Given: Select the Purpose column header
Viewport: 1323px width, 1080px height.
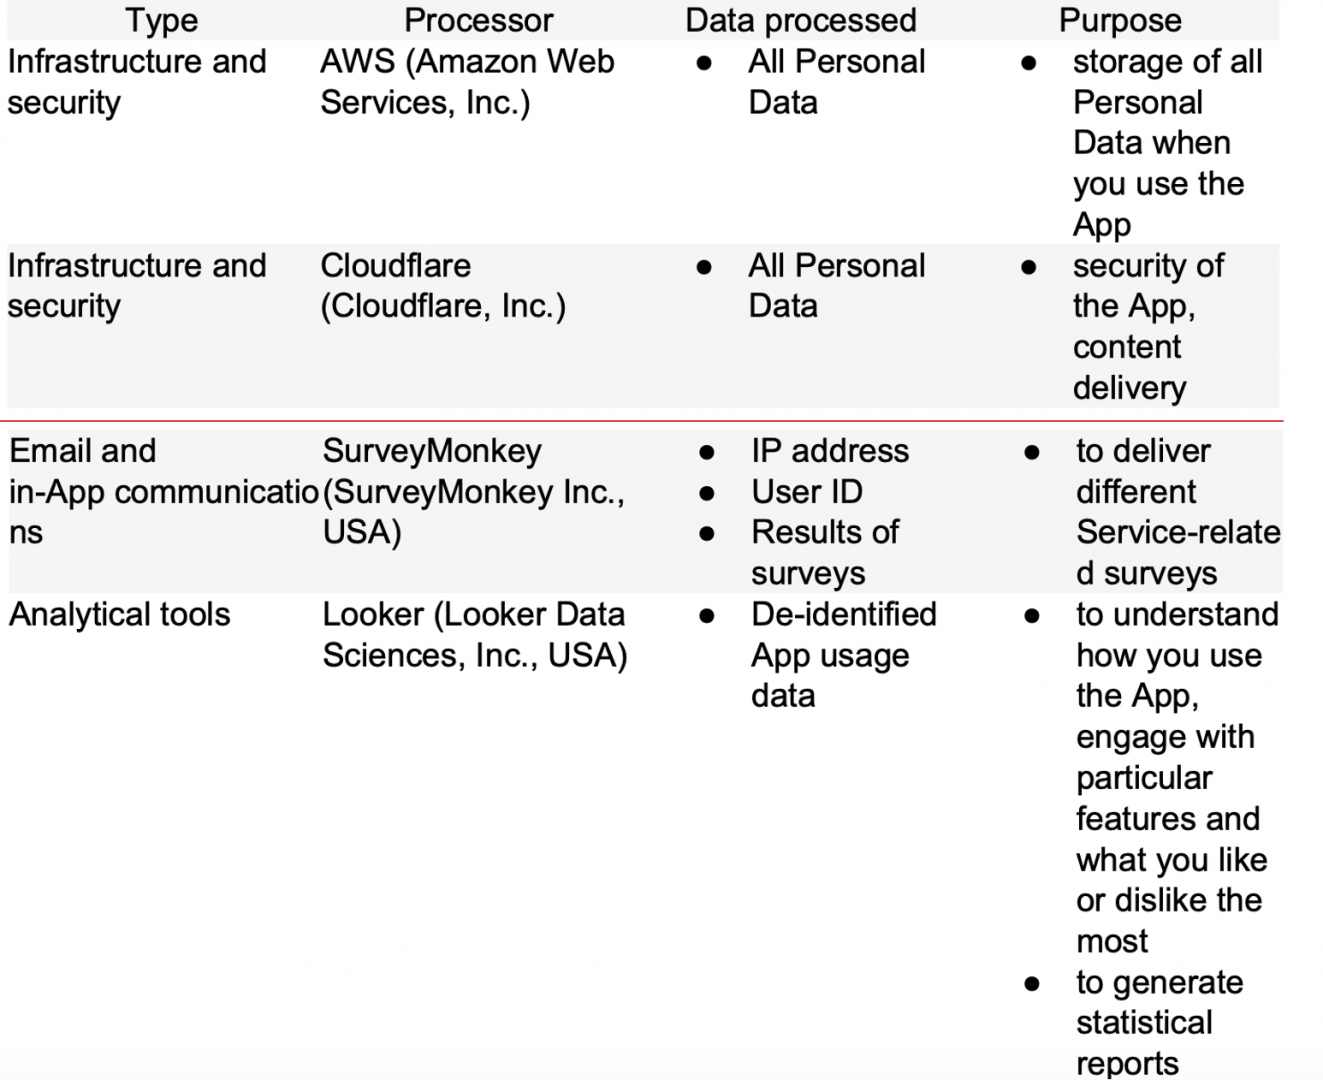Looking at the screenshot, I should [1120, 20].
